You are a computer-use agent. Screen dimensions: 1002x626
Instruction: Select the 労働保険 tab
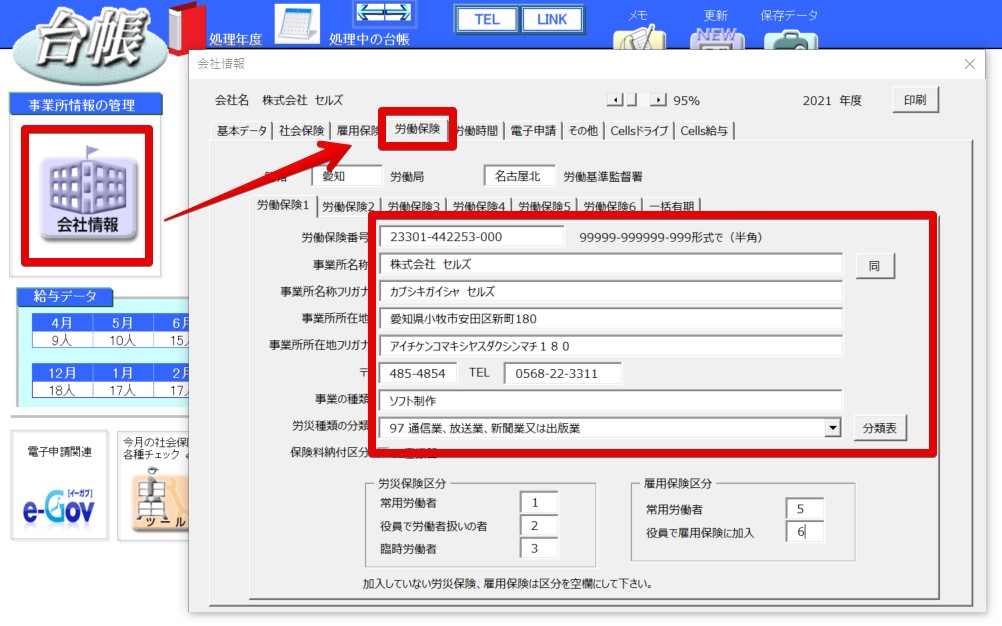(x=417, y=128)
